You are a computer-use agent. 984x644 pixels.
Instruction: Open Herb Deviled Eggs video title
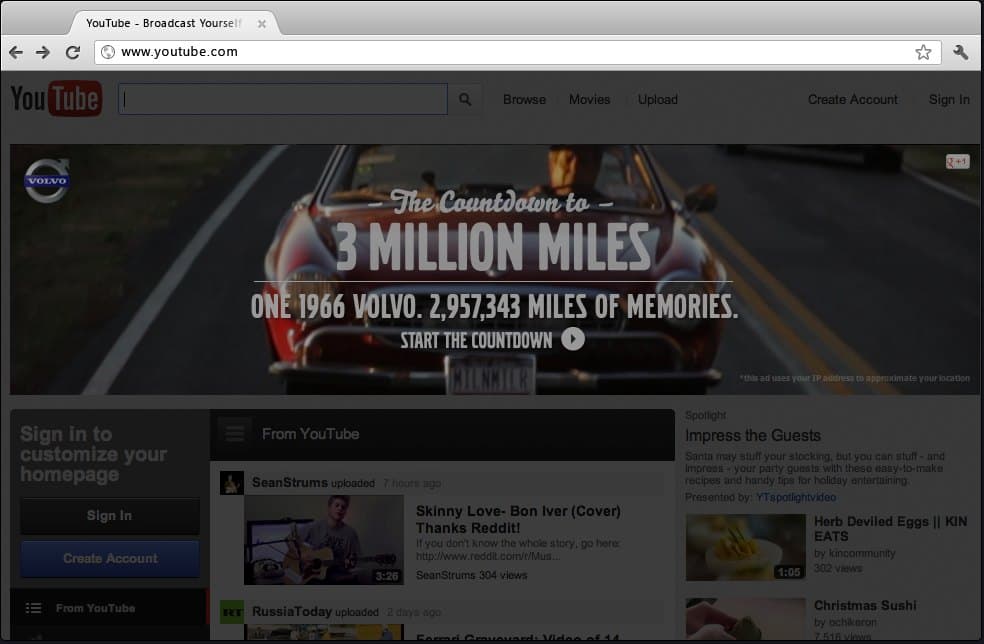(x=890, y=529)
